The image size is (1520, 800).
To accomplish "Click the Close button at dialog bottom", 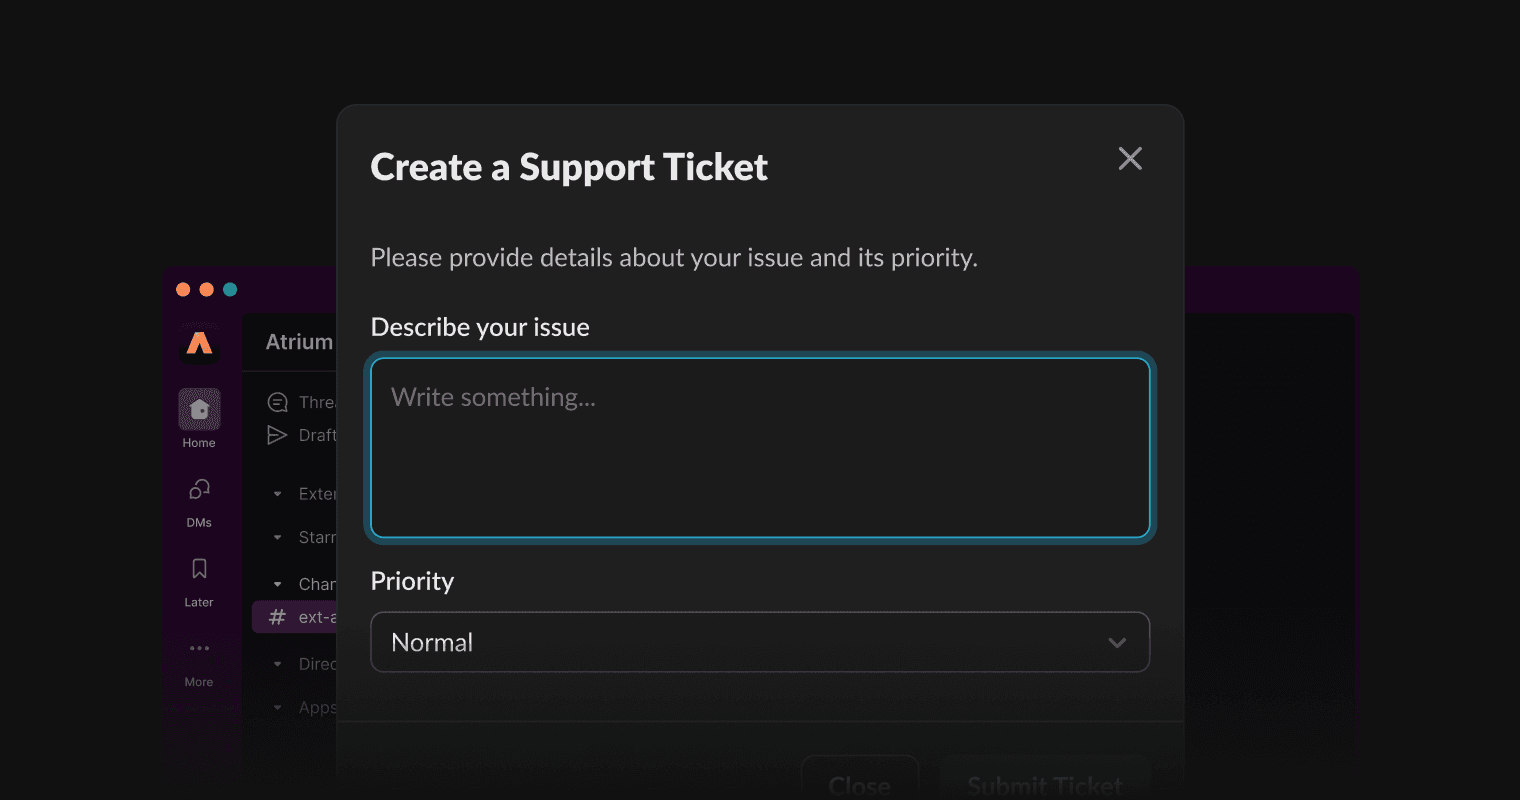I will point(859,784).
